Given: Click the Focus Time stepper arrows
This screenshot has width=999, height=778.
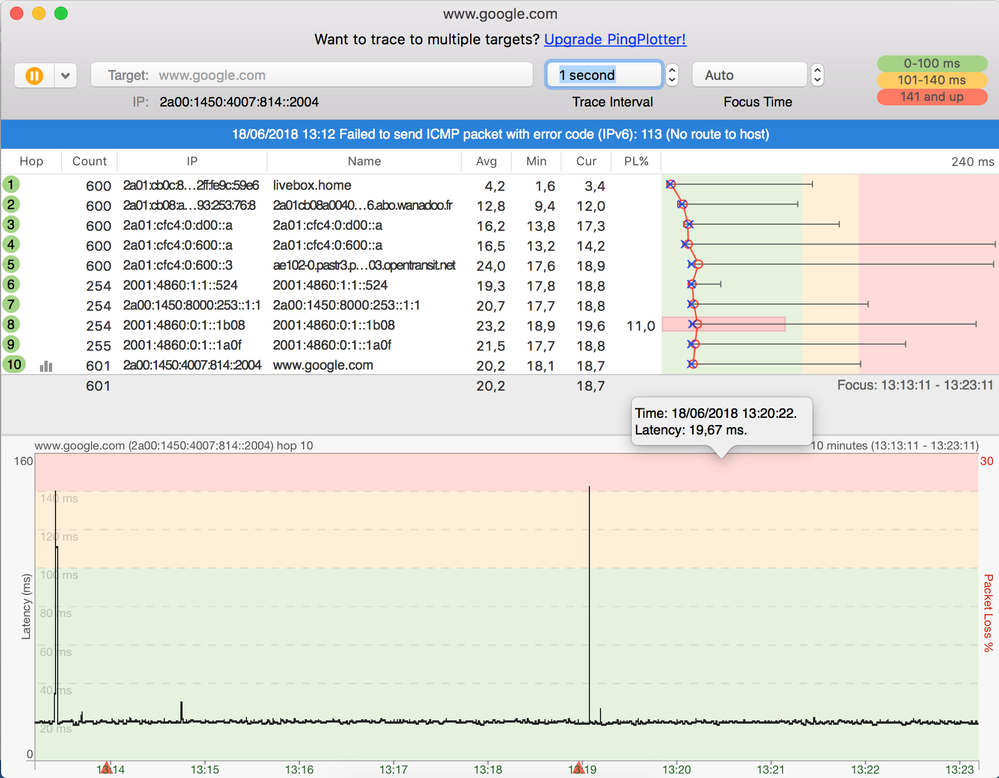Looking at the screenshot, I should coord(817,75).
